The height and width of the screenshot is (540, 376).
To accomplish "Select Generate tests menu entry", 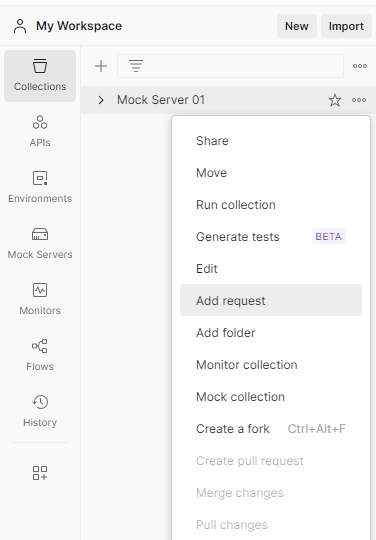I will tap(271, 237).
